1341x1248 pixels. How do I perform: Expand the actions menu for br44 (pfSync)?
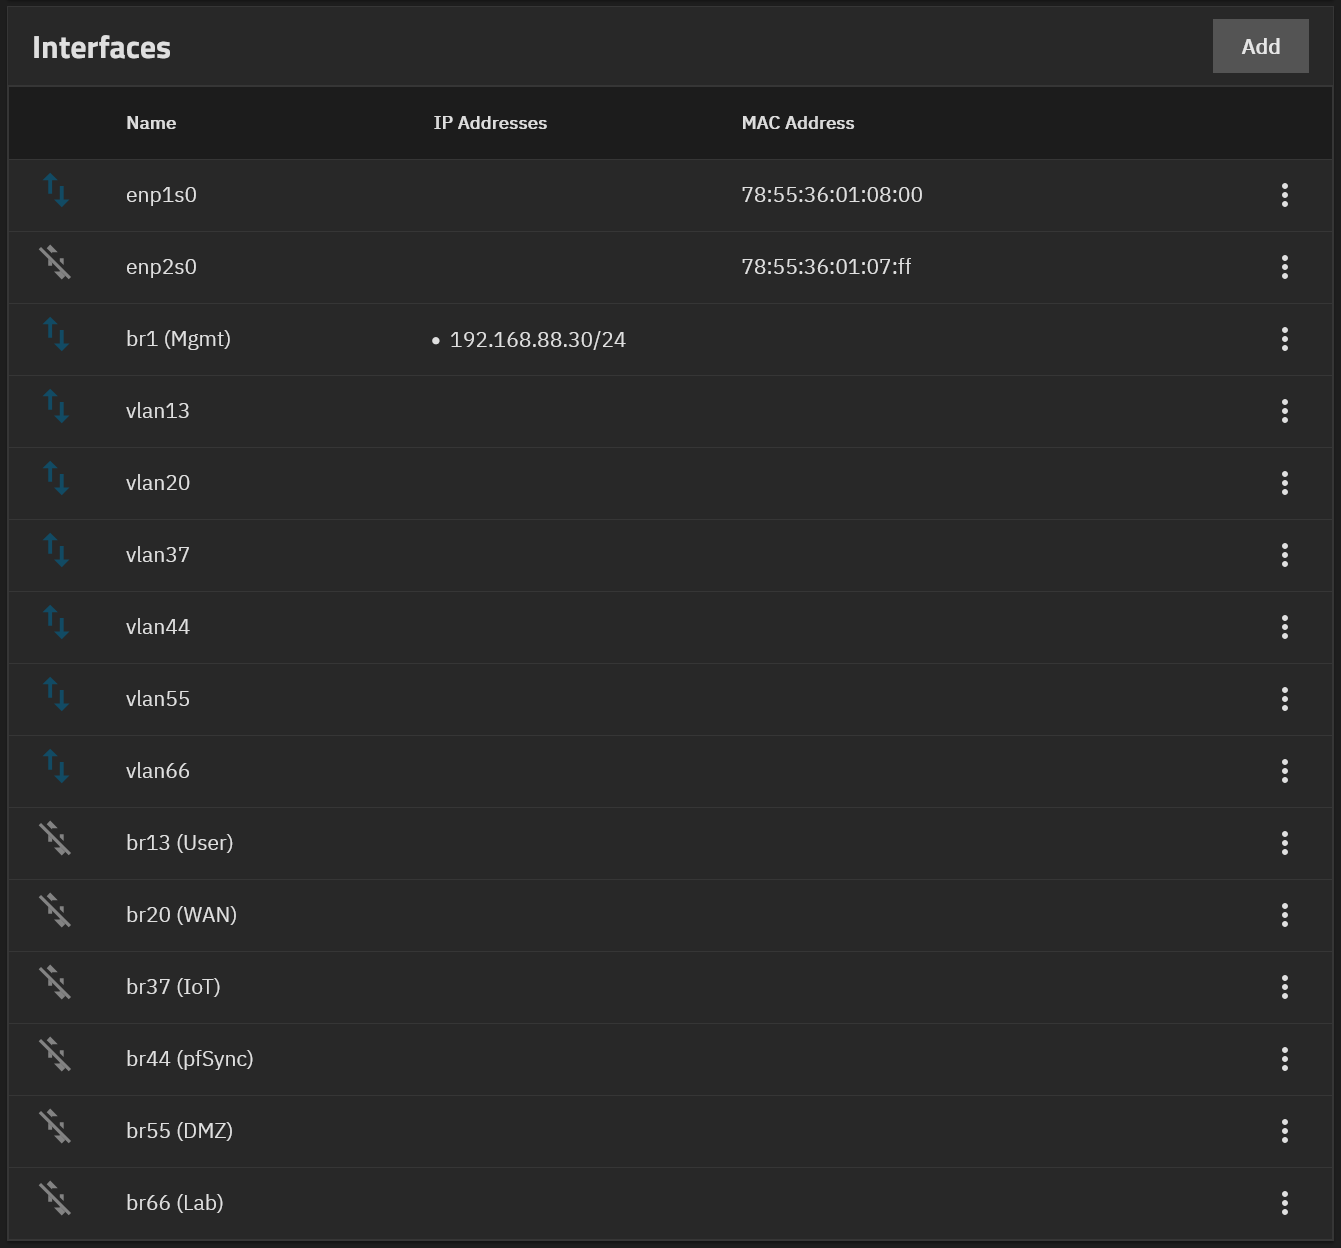1284,1059
